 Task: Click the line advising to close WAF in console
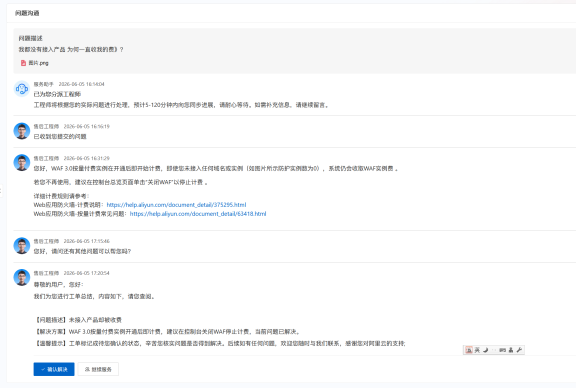(121, 182)
